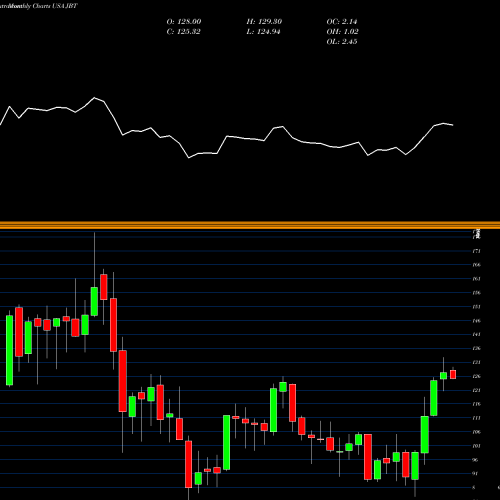Click the latest red candlestick near 126
This screenshot has width=500, height=500.
click(x=453, y=374)
